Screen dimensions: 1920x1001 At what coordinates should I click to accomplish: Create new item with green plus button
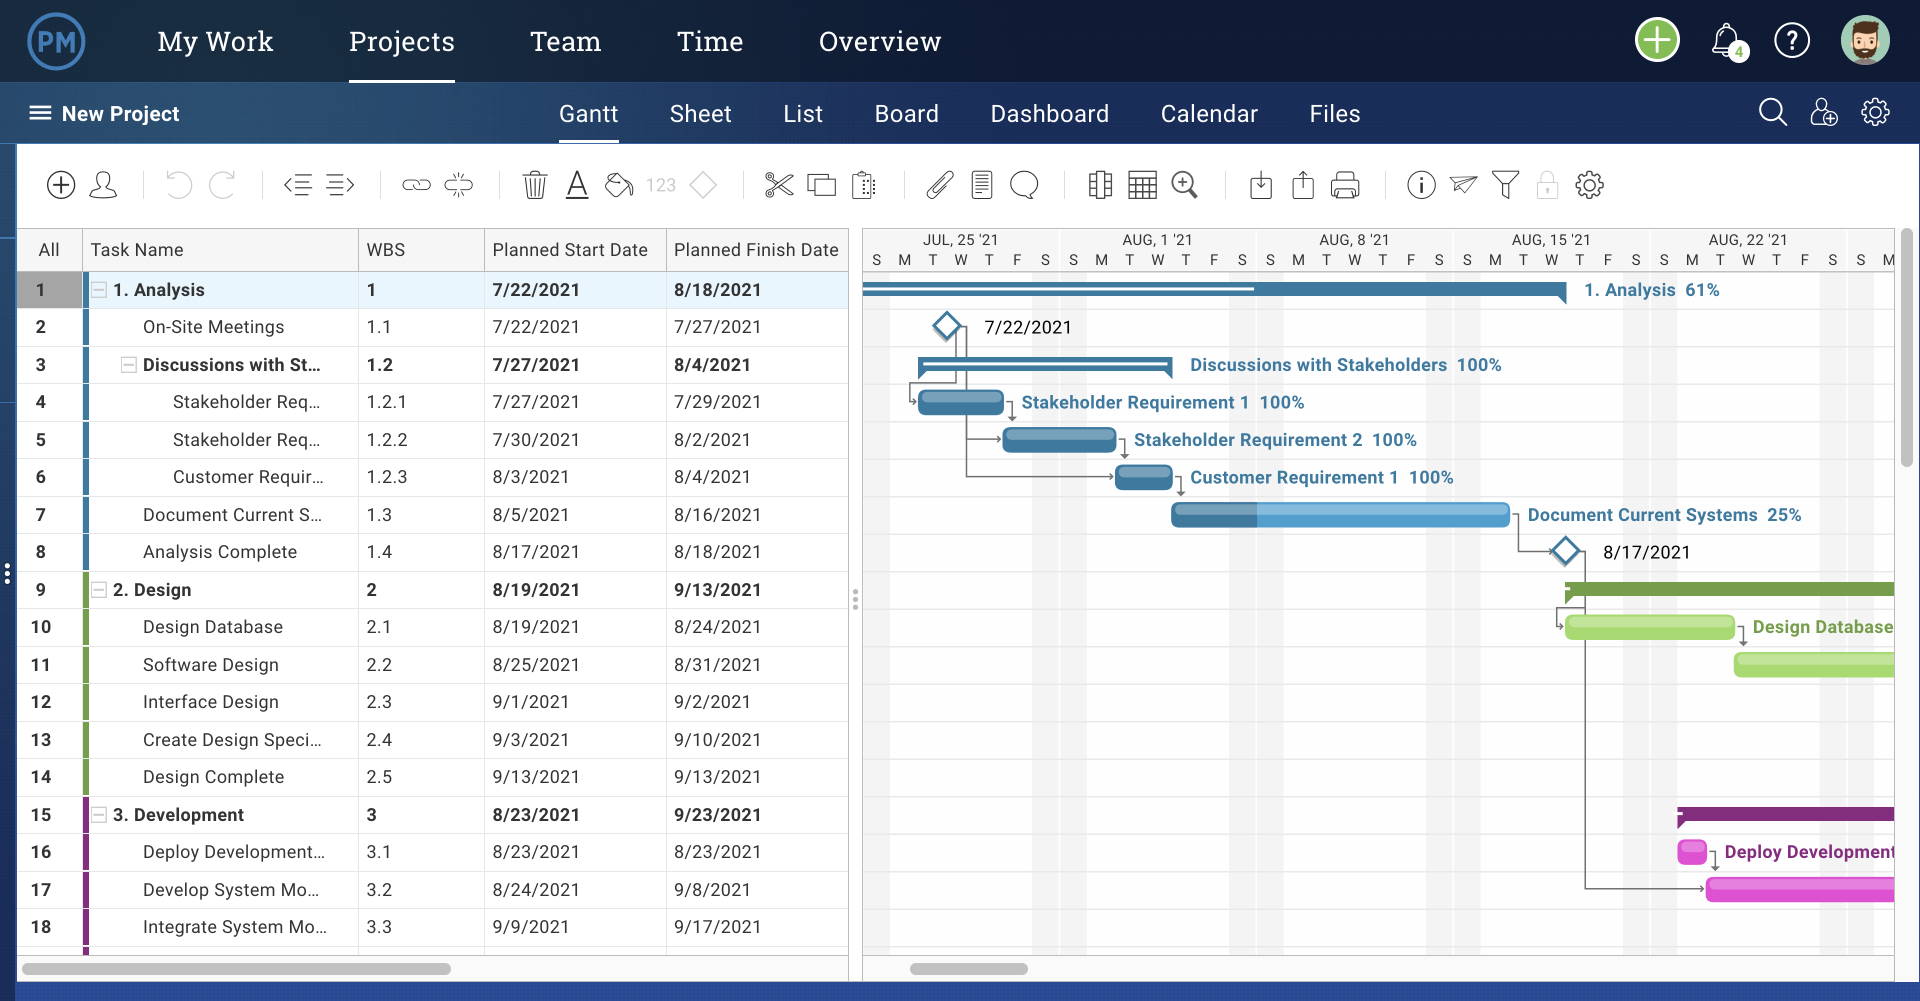pyautogui.click(x=1656, y=40)
